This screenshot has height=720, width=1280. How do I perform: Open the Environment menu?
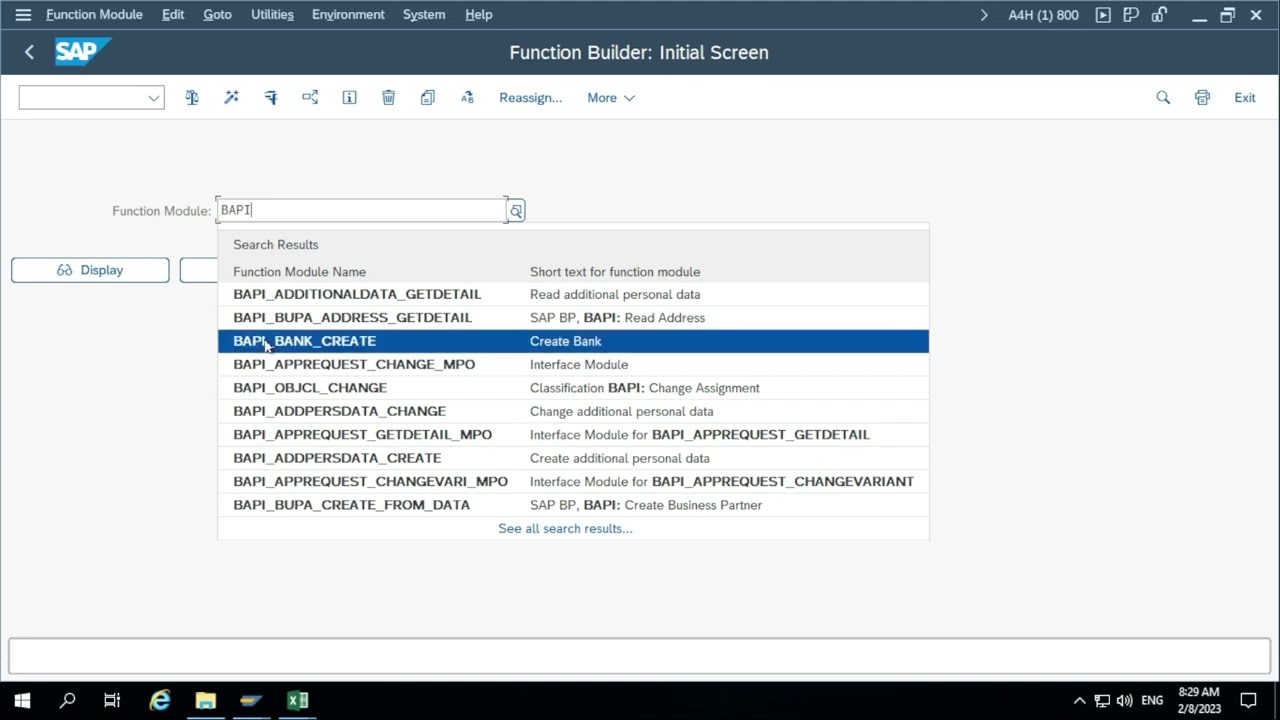click(x=348, y=15)
